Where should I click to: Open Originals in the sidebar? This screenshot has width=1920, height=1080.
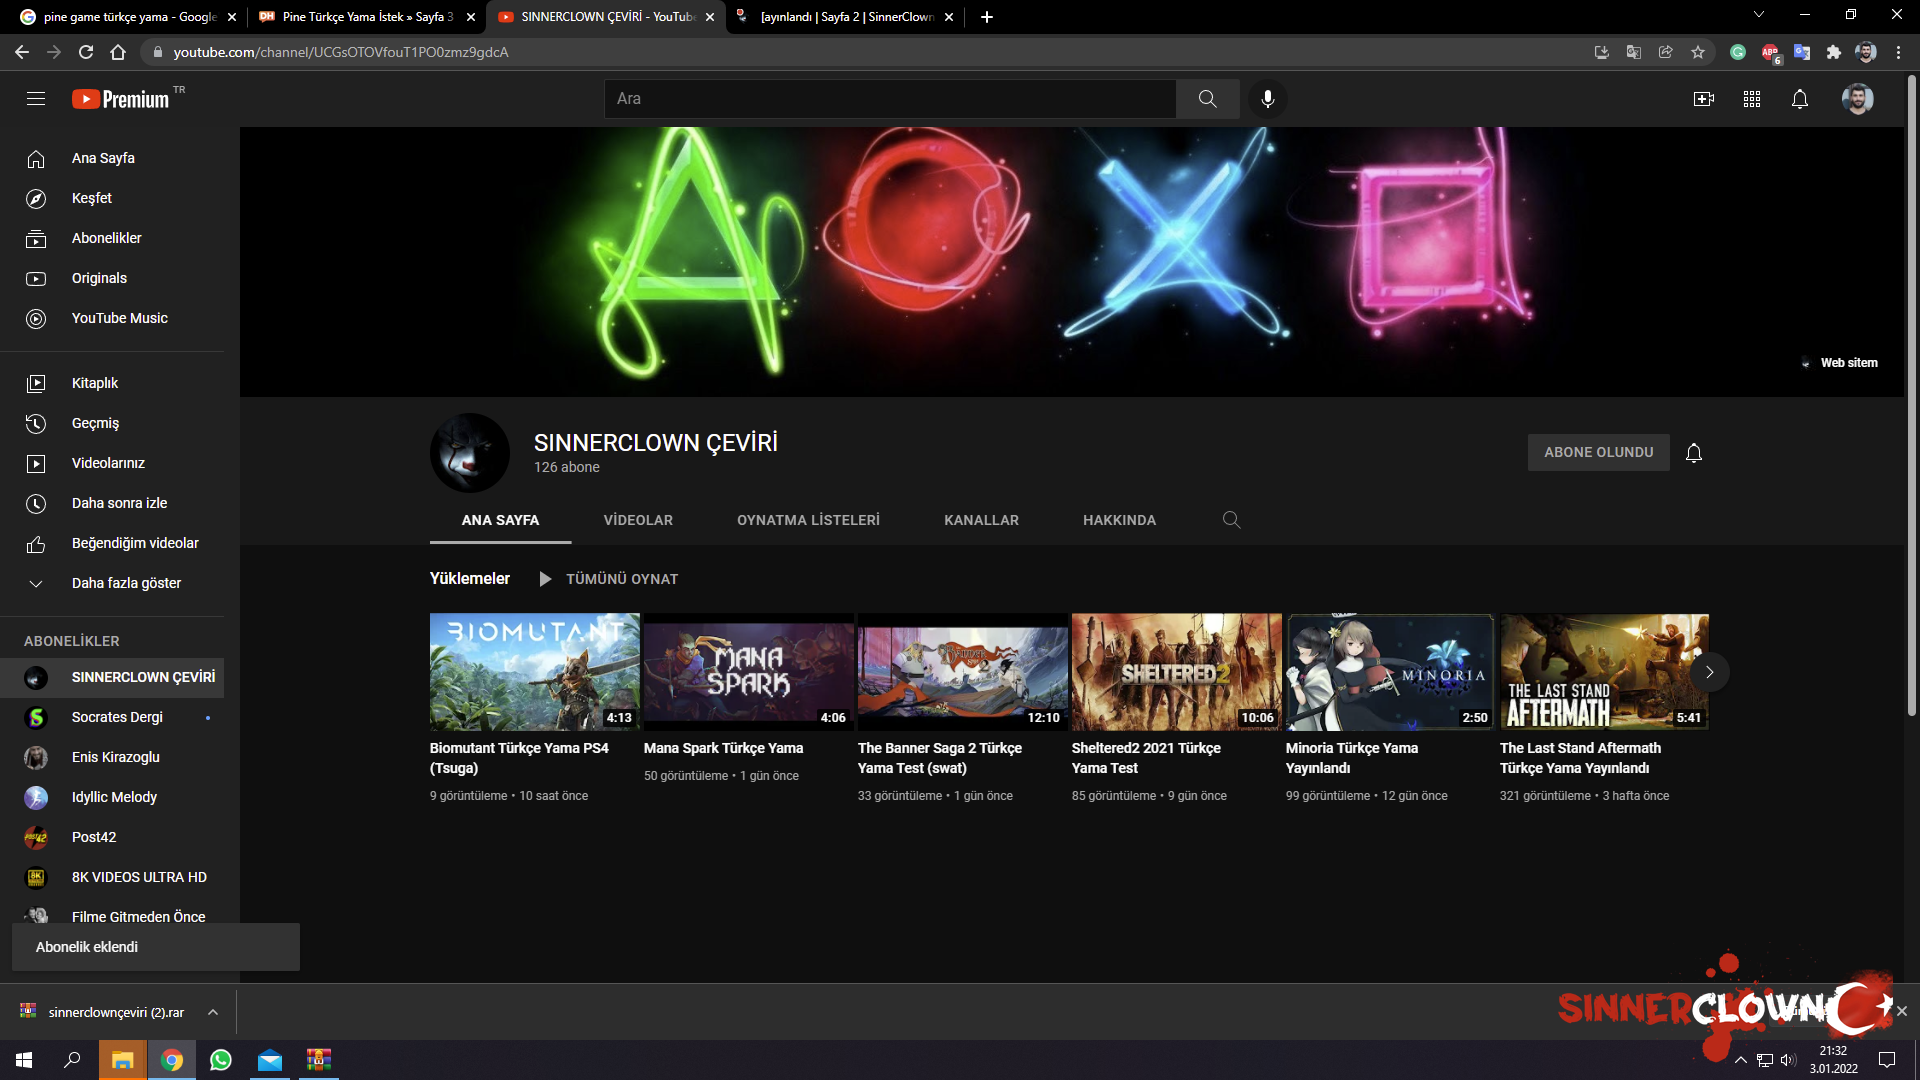(112, 278)
